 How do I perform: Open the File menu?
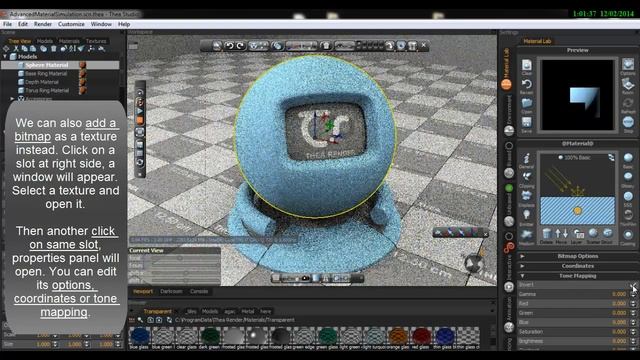coord(7,24)
